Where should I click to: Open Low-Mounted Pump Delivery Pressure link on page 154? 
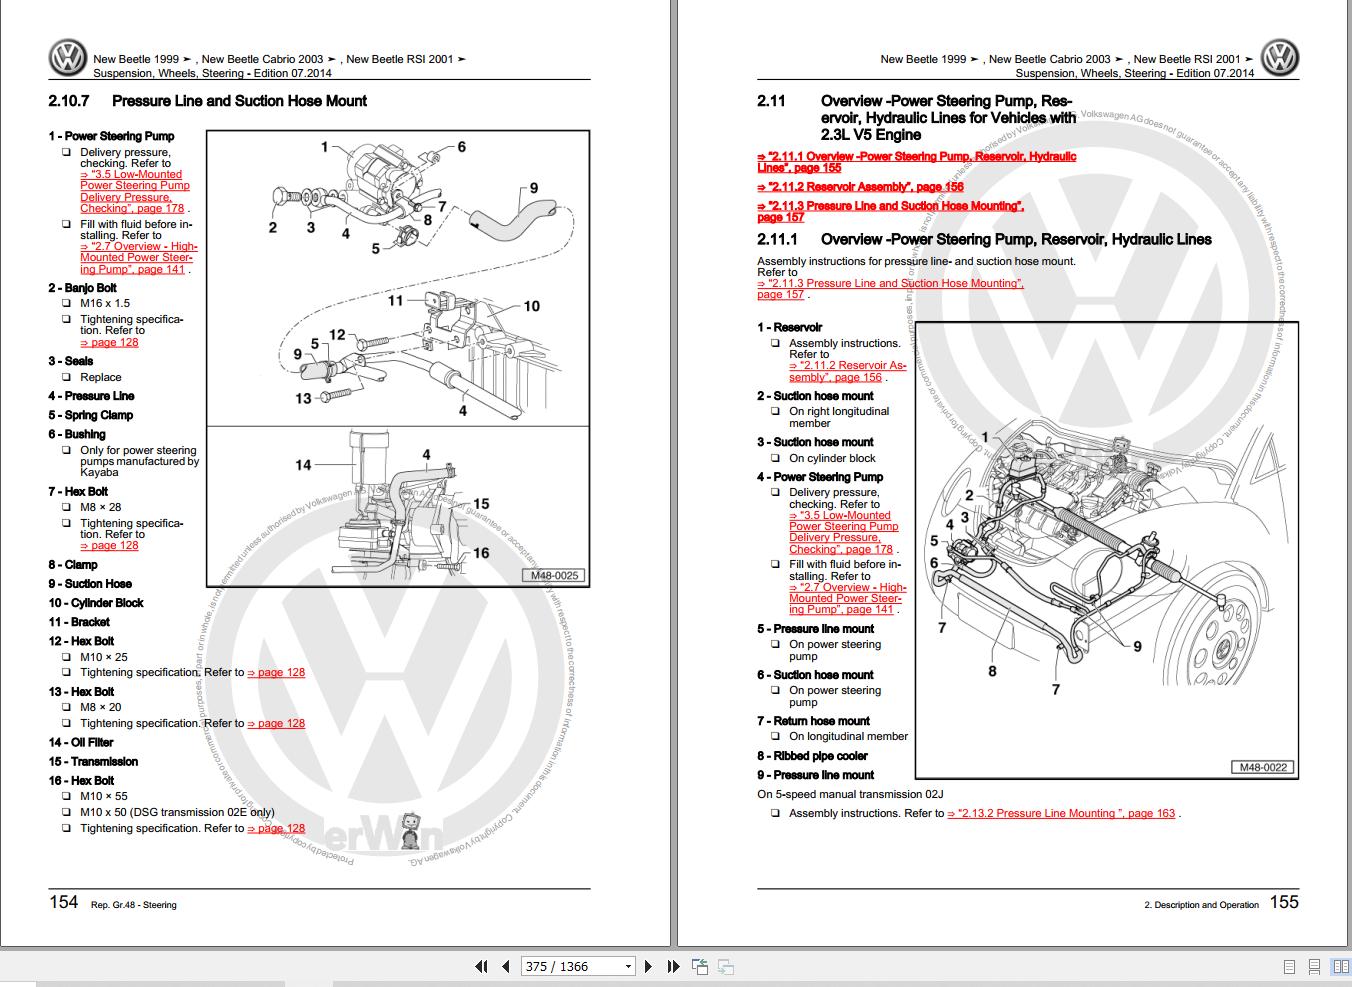(x=134, y=191)
